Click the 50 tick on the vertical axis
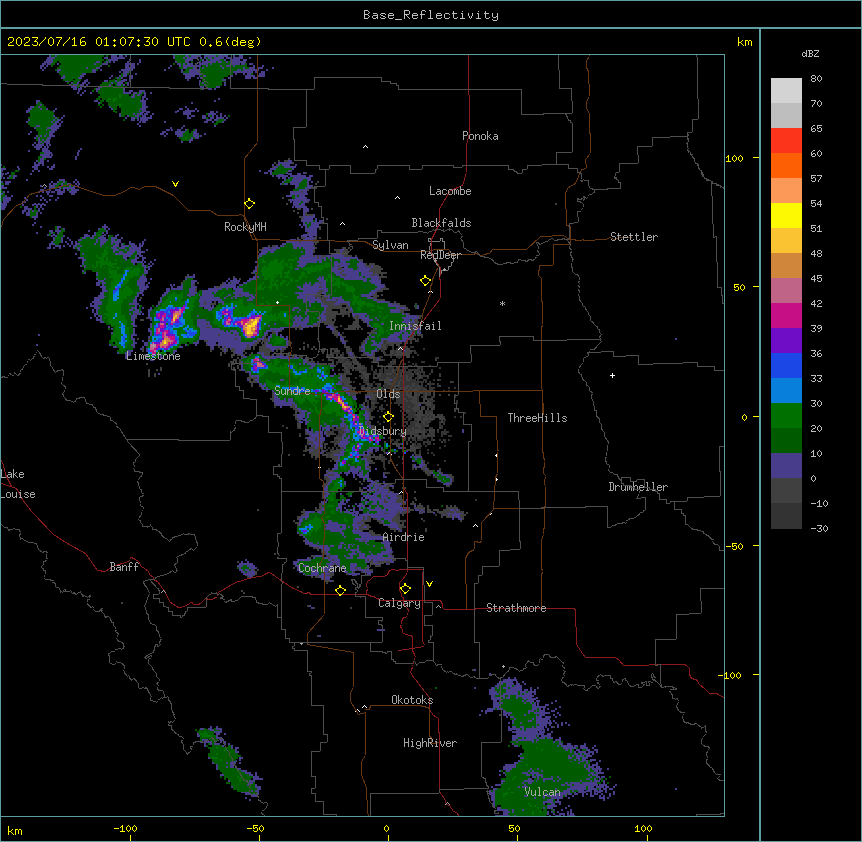862x842 pixels. point(739,287)
